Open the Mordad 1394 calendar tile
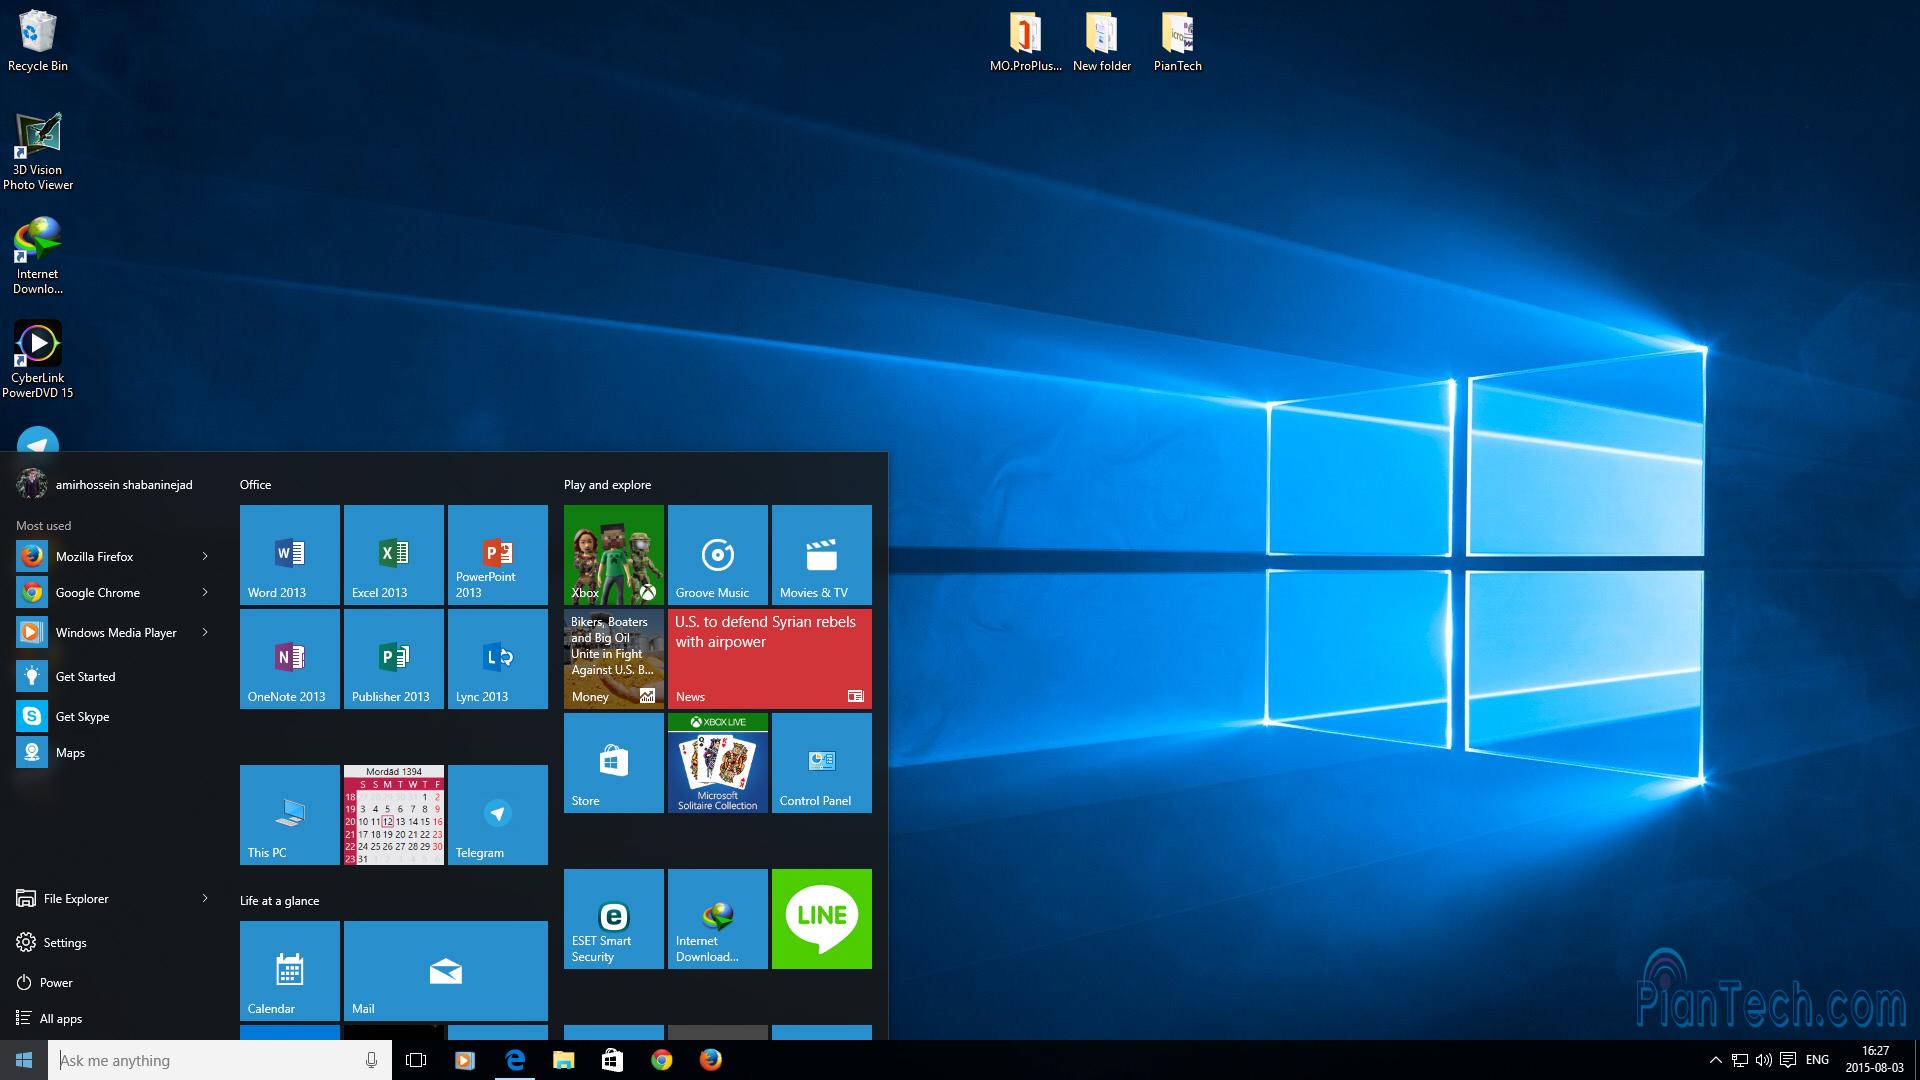This screenshot has height=1080, width=1920. (x=394, y=815)
